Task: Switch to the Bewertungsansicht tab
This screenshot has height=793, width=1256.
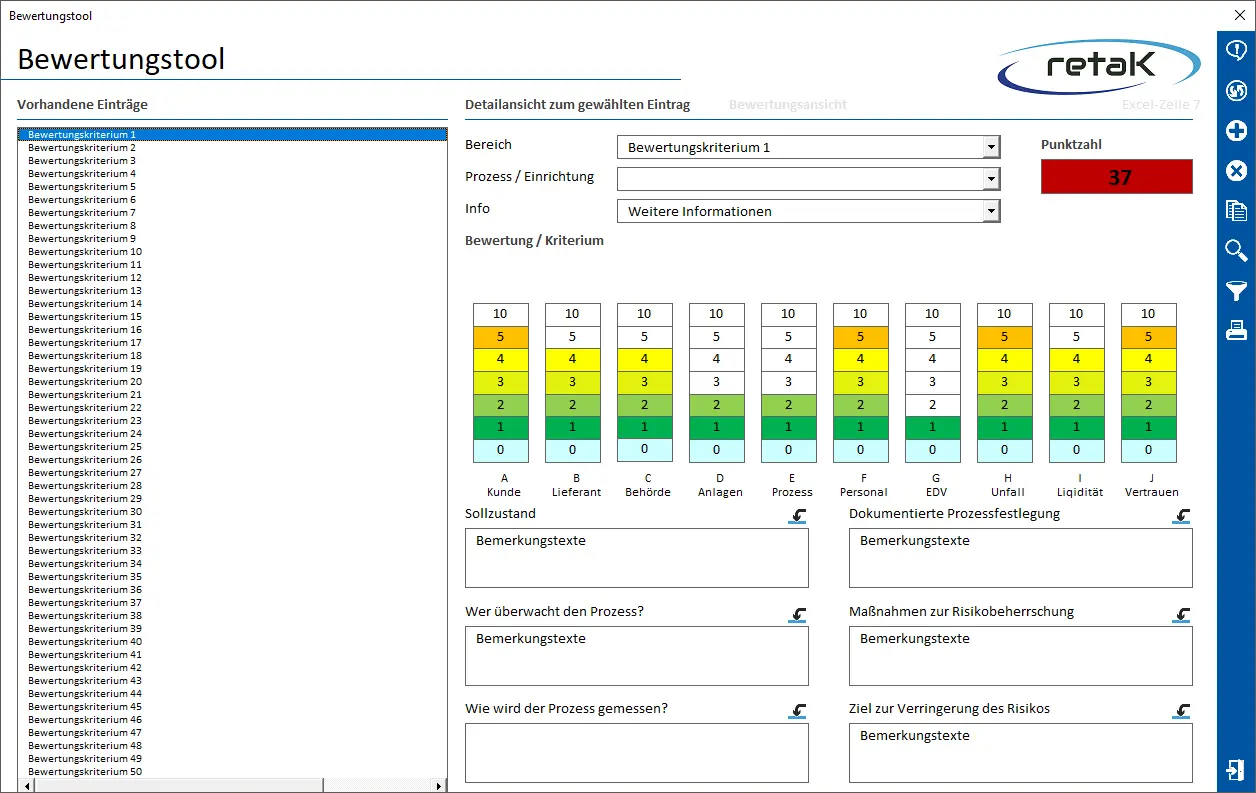Action: tap(788, 105)
